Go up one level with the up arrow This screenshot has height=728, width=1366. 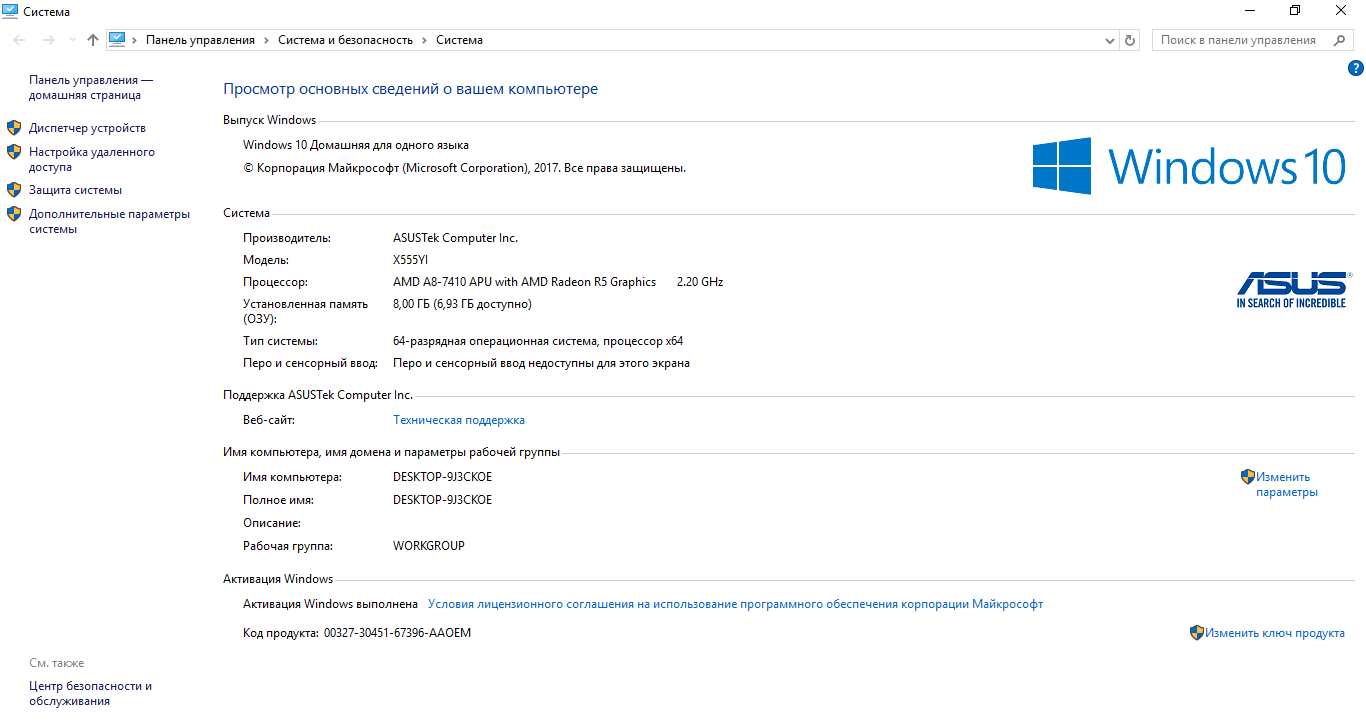[x=93, y=40]
